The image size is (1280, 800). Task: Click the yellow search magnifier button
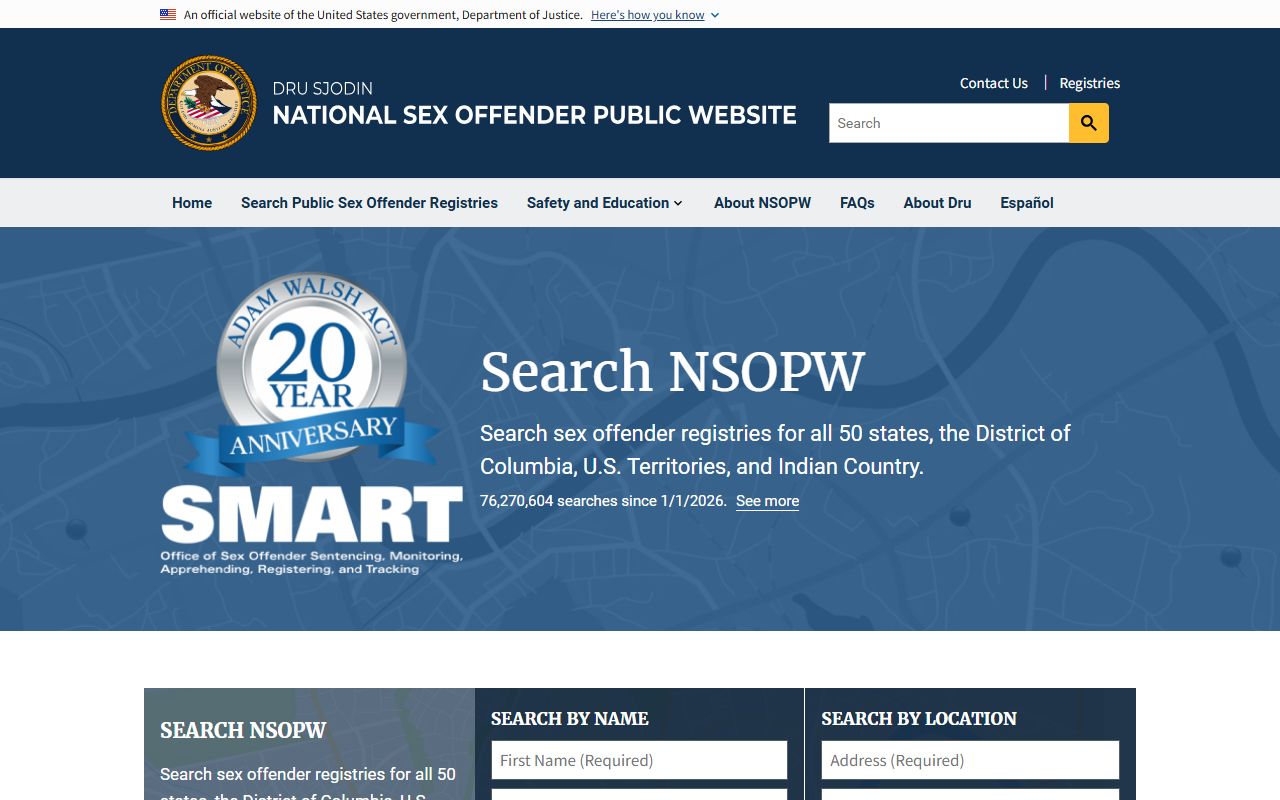1089,123
